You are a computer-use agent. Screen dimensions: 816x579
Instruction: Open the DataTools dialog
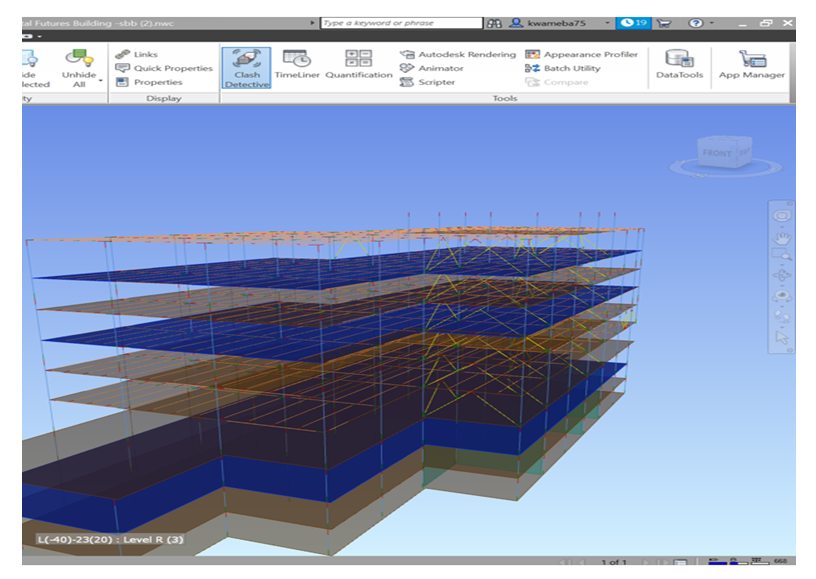[679, 66]
